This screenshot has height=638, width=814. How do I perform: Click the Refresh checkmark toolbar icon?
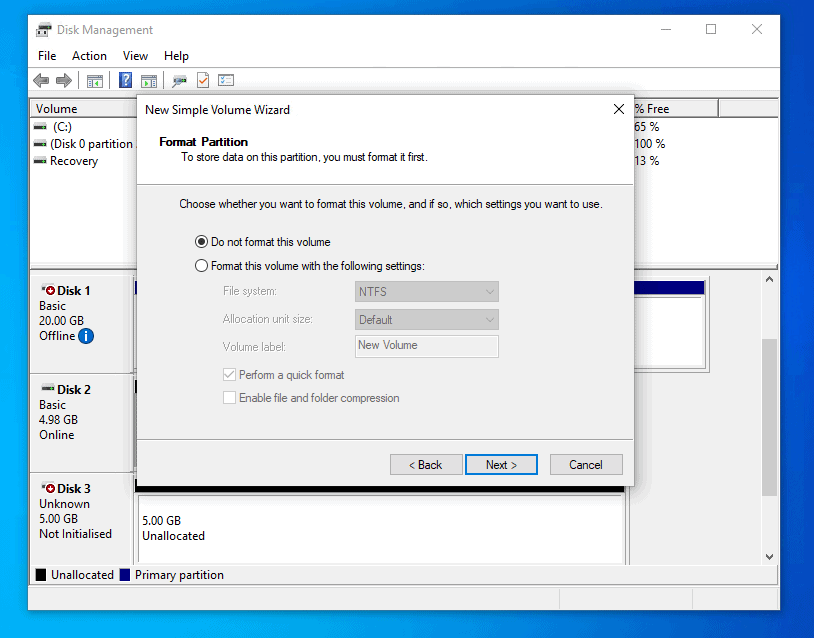tap(201, 80)
